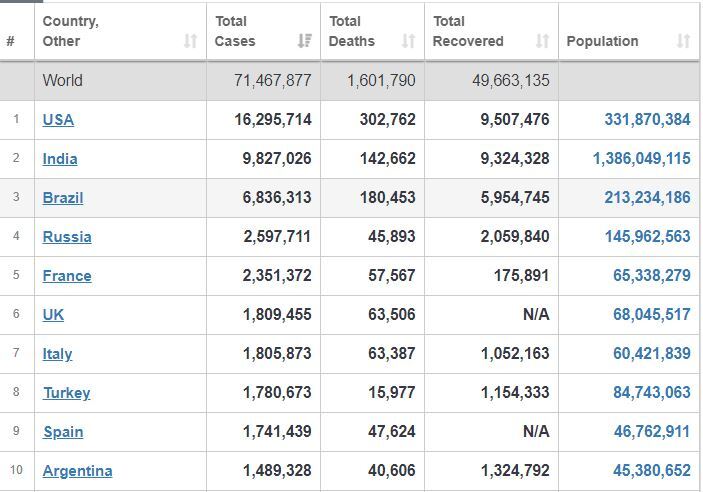703x492 pixels.
Task: Open the Brazil country link
Action: click(x=63, y=198)
